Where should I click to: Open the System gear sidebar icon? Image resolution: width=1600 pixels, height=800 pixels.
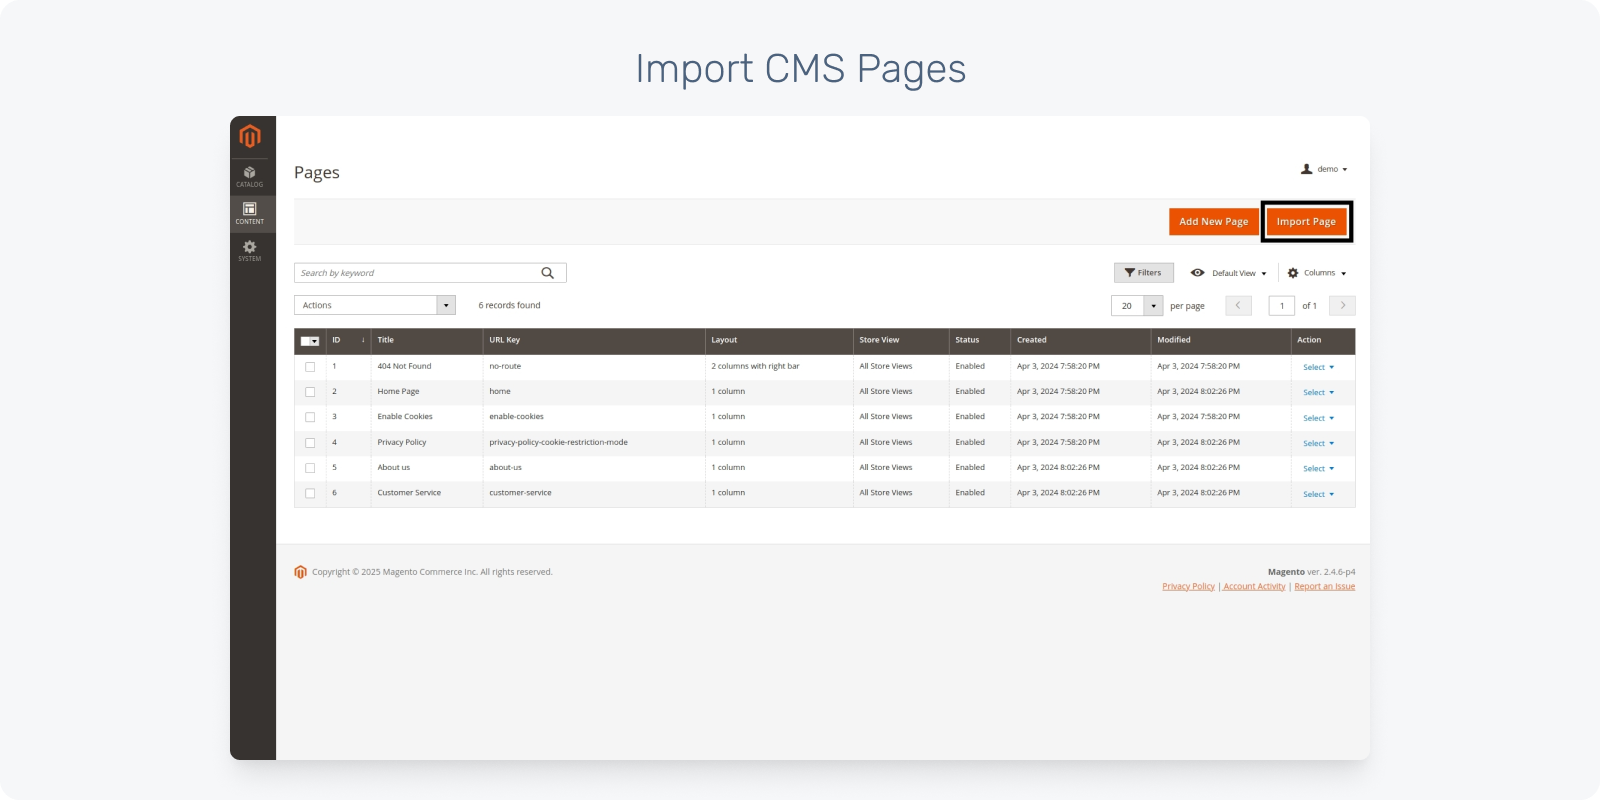250,250
